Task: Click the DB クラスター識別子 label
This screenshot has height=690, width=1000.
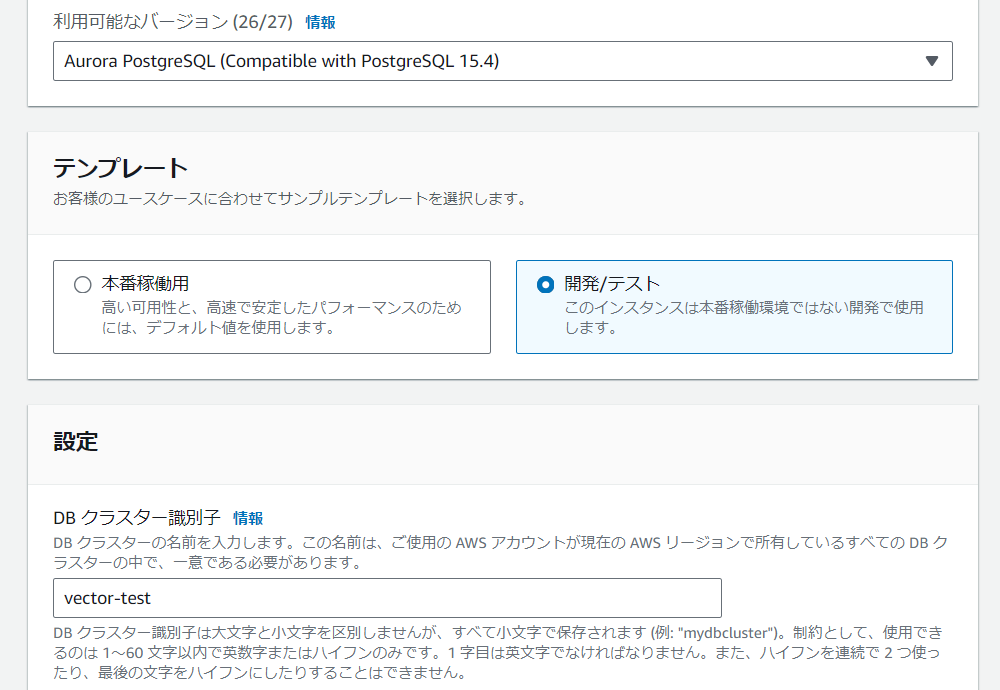Action: pyautogui.click(x=126, y=519)
